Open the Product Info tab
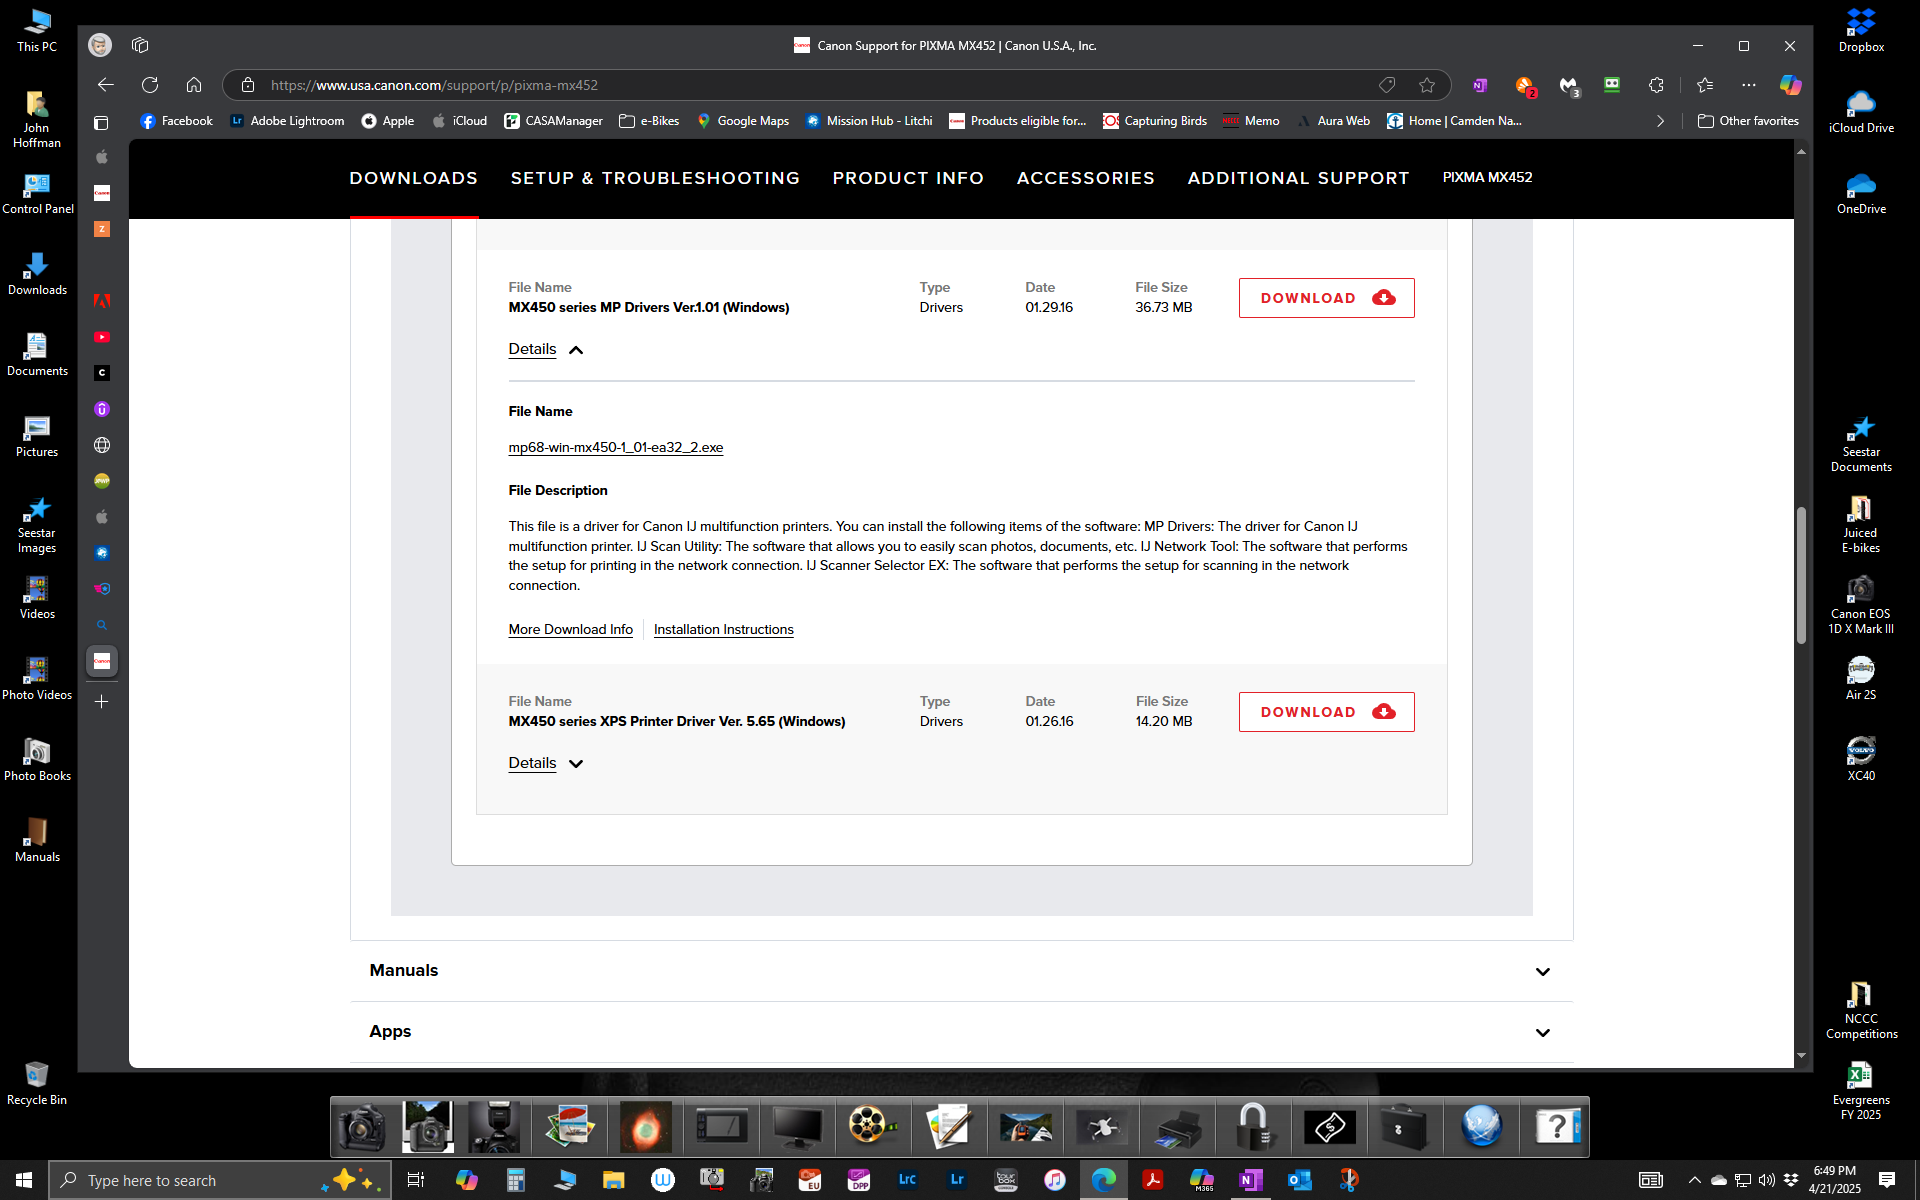The height and width of the screenshot is (1200, 1920). 908,178
